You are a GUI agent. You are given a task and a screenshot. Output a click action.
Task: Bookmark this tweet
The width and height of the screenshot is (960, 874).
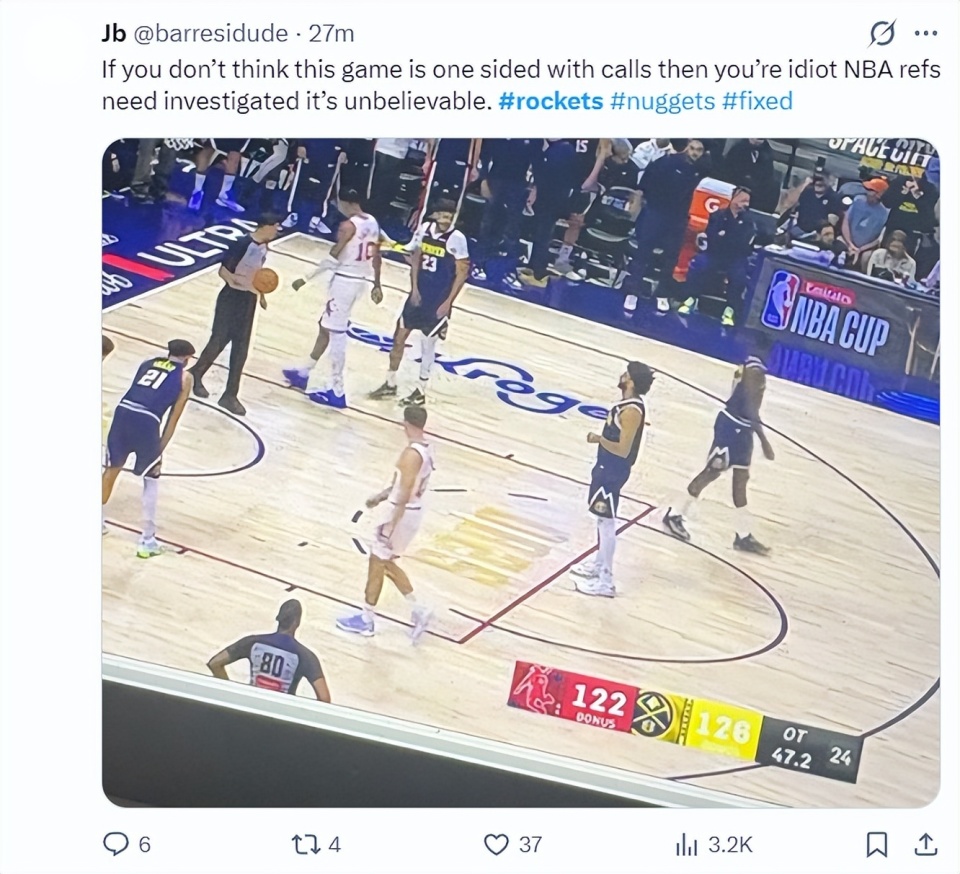point(877,845)
